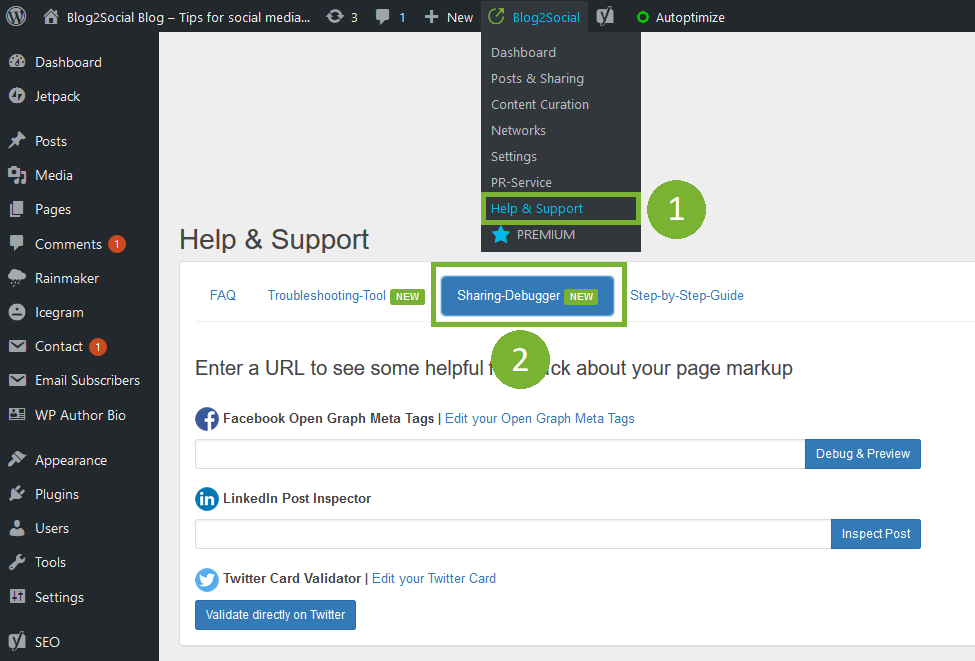The height and width of the screenshot is (661, 975).
Task: Click the Pages icon in sidebar
Action: pyautogui.click(x=17, y=209)
